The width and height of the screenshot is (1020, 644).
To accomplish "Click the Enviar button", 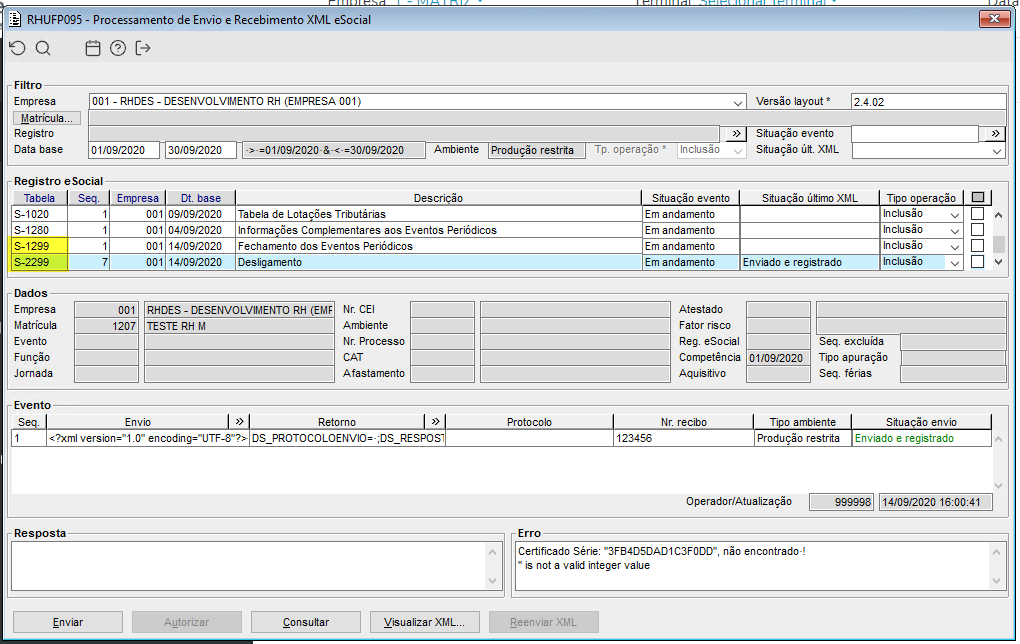I will click(x=68, y=622).
